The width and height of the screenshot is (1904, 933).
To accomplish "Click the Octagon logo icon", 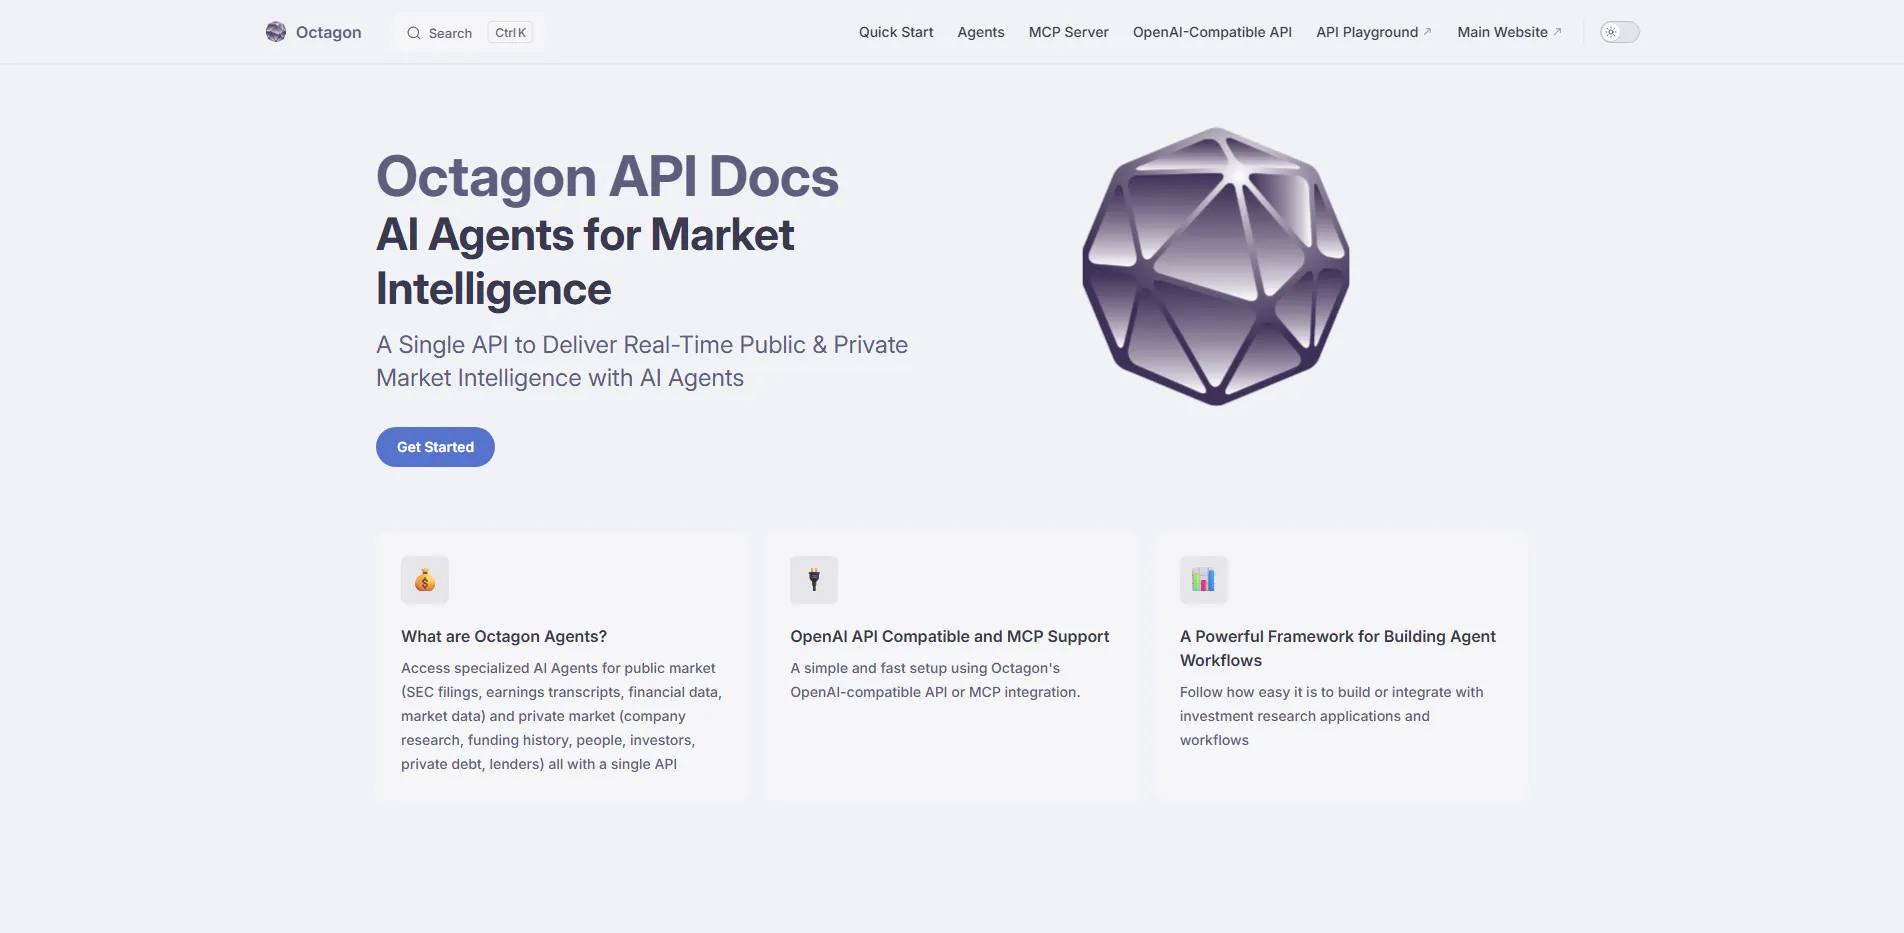I will point(275,31).
